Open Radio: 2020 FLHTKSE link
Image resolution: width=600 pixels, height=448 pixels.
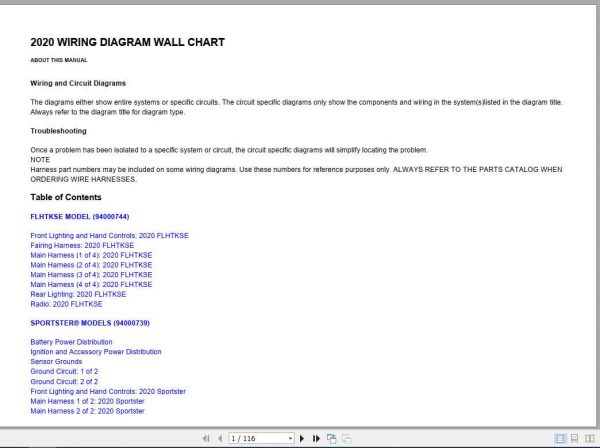(x=66, y=304)
